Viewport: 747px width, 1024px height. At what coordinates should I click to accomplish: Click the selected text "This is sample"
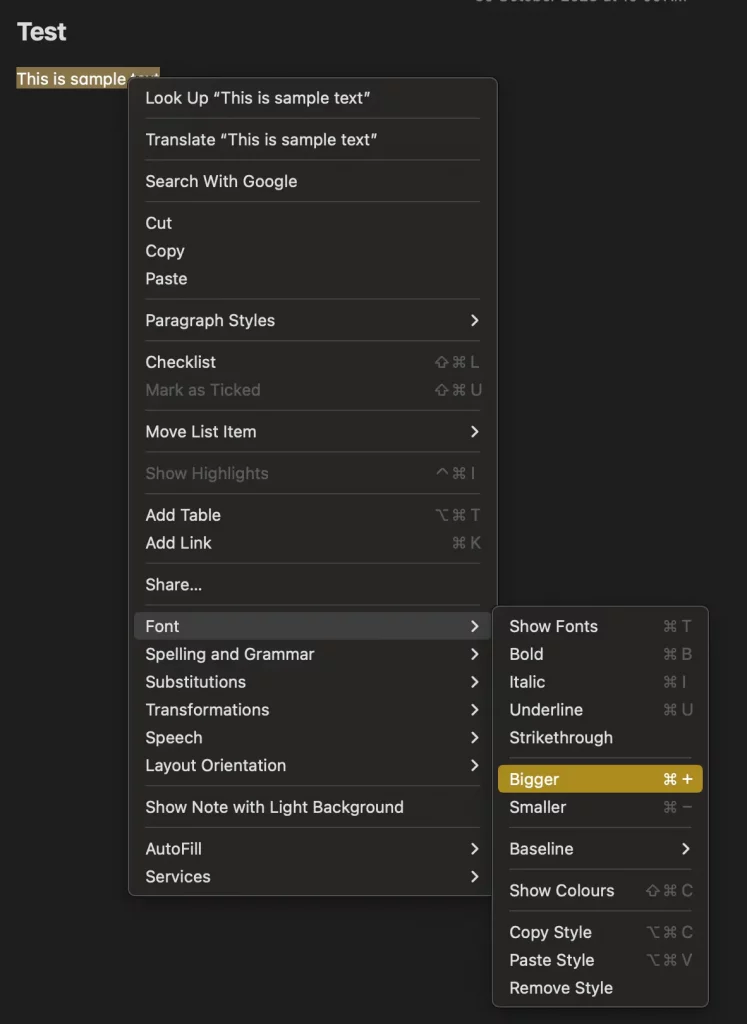[71, 79]
